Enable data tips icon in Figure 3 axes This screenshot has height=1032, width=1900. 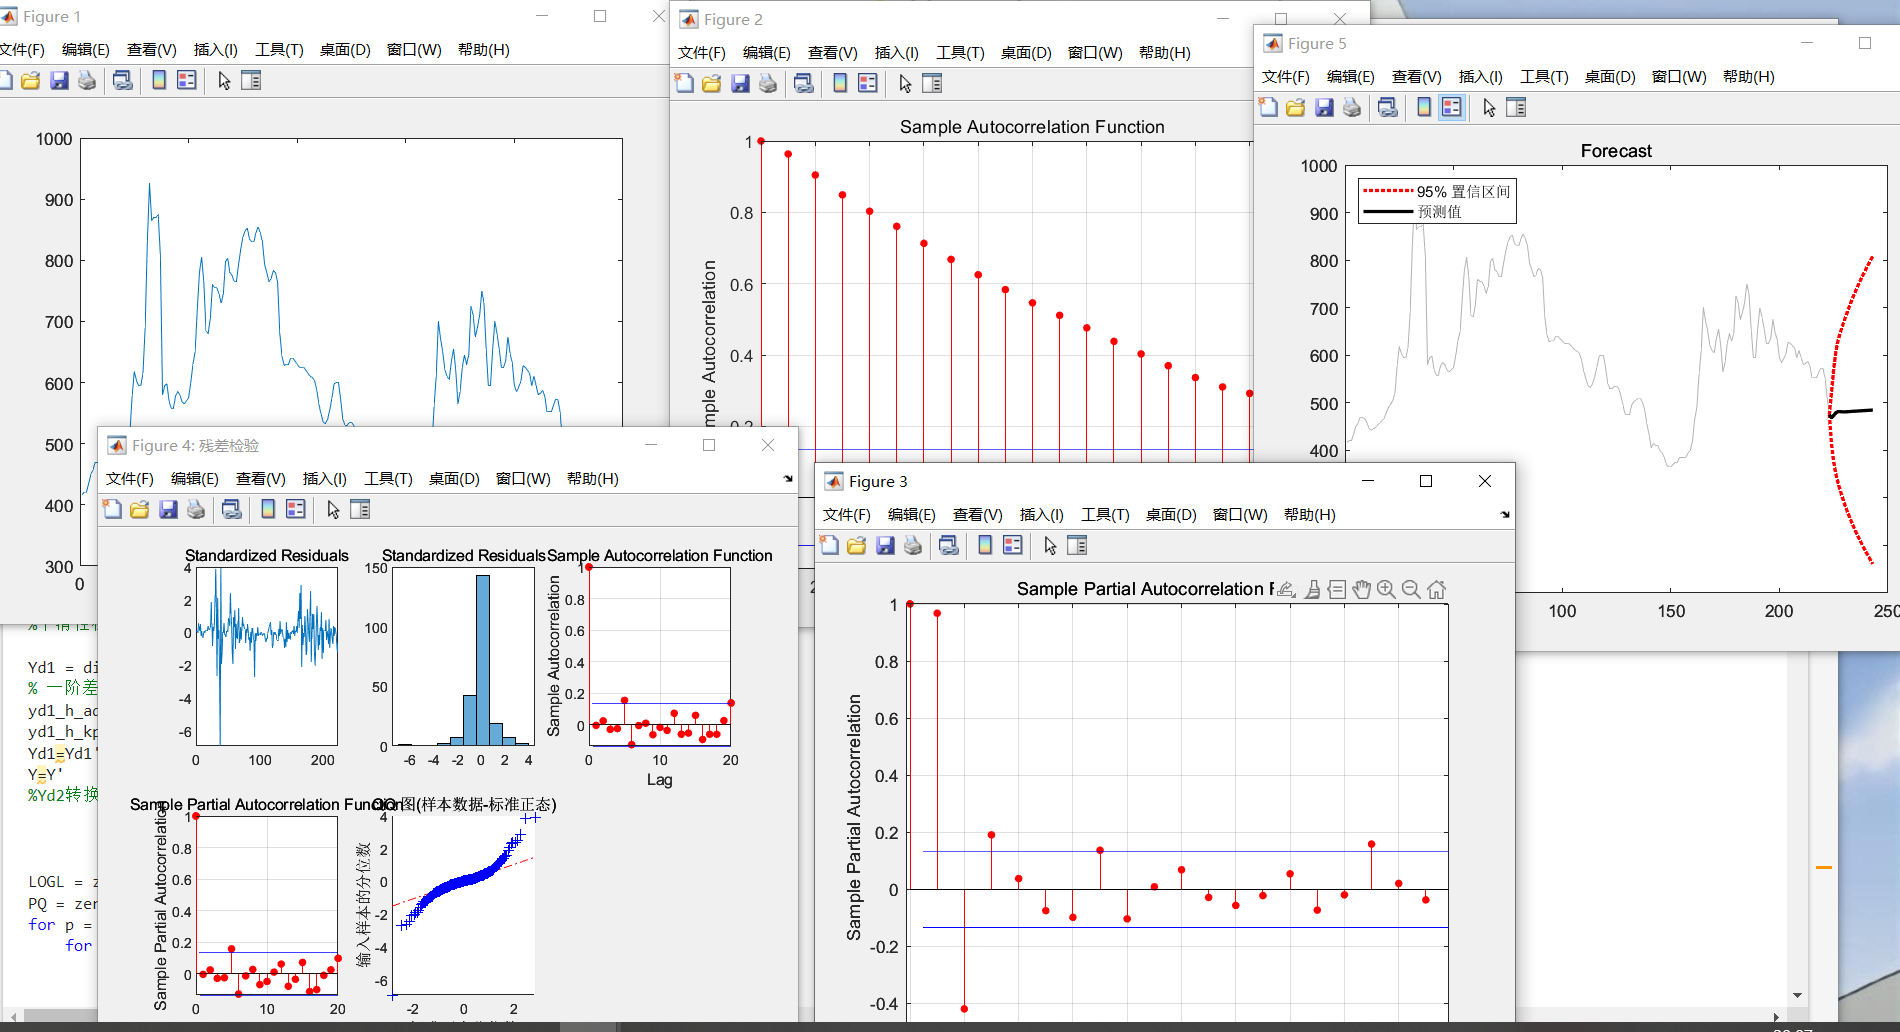(x=1337, y=590)
